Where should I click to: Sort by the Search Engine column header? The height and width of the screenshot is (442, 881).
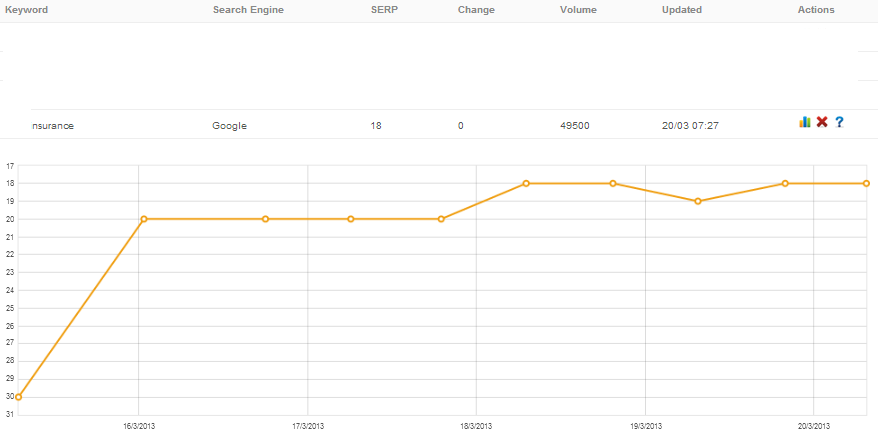[x=248, y=10]
